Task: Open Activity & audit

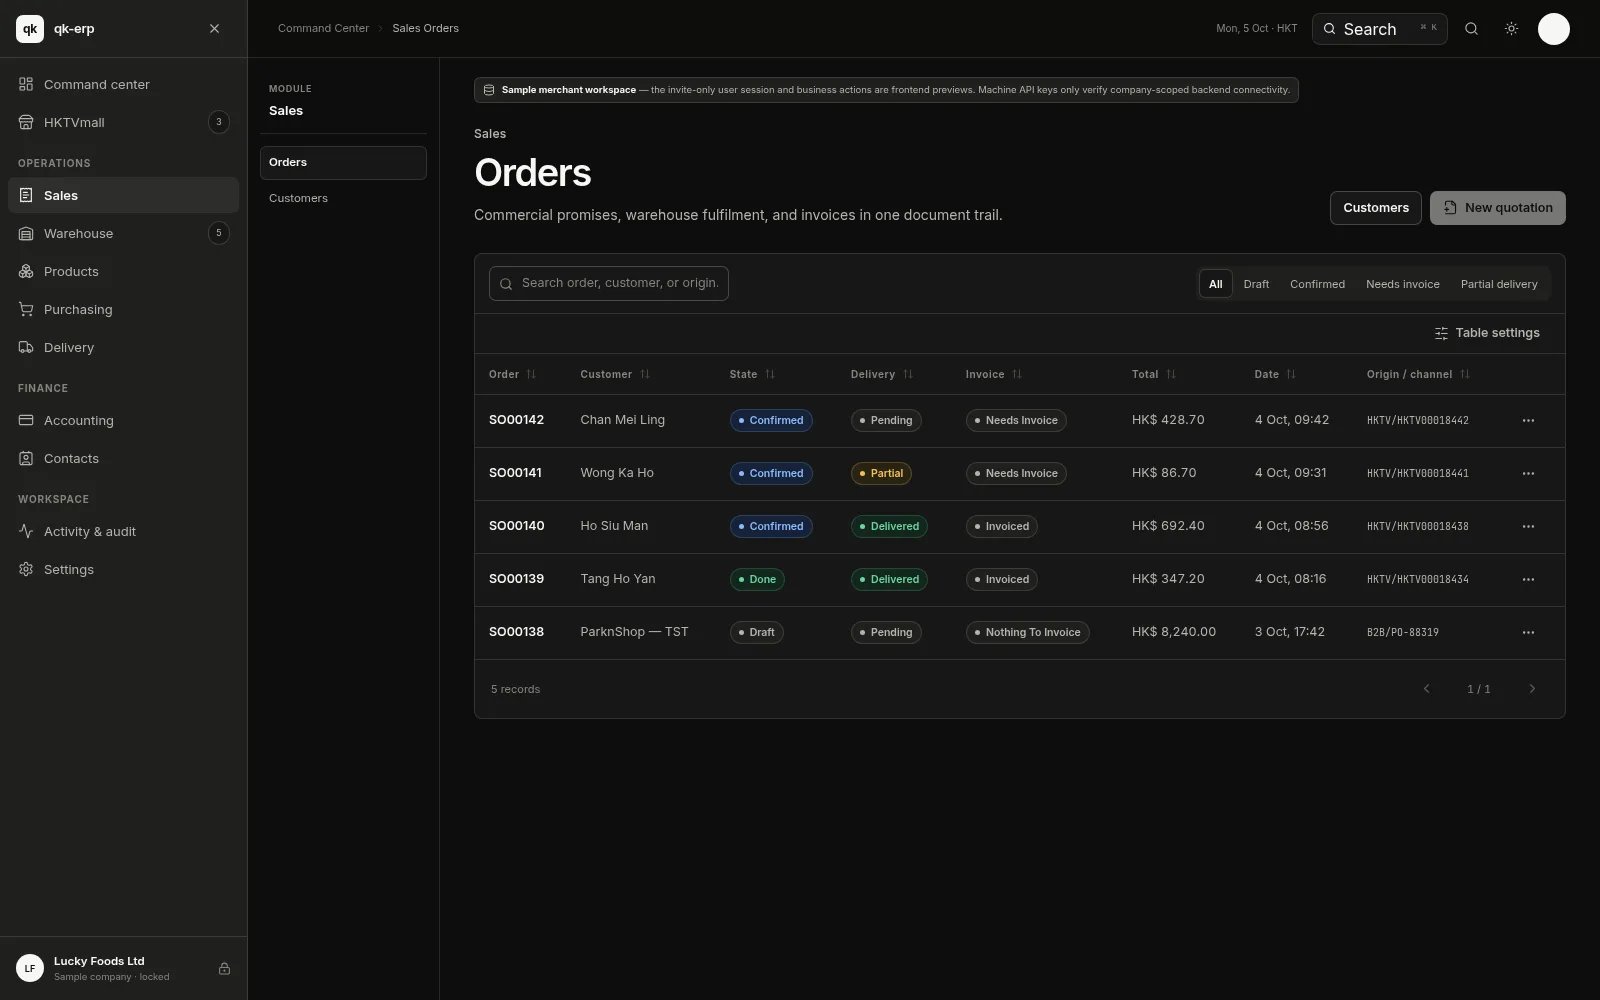Action: (x=123, y=531)
